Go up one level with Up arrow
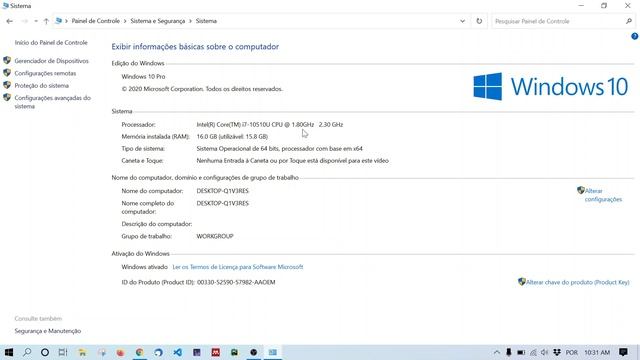The image size is (640, 360). click(x=46, y=21)
